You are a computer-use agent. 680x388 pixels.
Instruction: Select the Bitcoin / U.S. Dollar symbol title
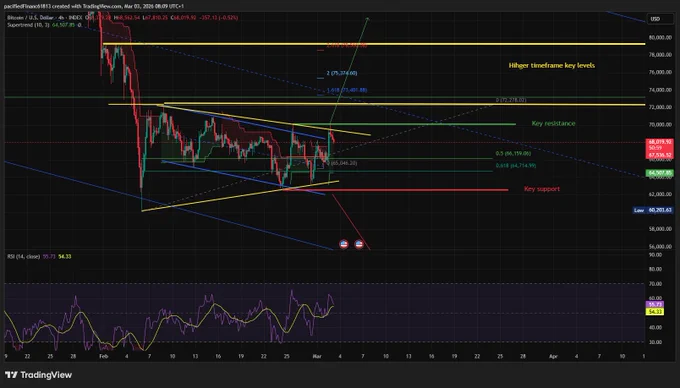point(29,18)
